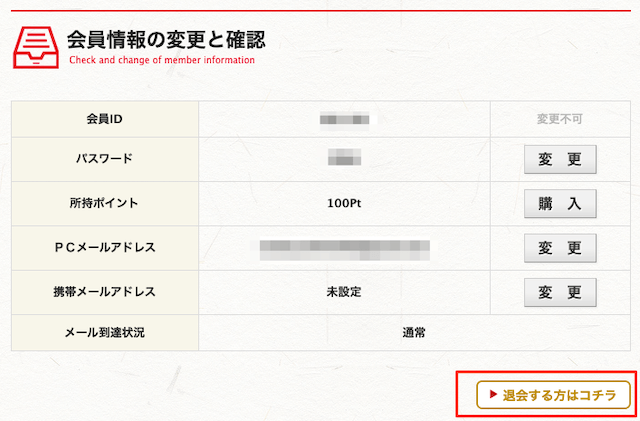Click the 会員ID label cell
This screenshot has height=421, width=640.
[105, 119]
